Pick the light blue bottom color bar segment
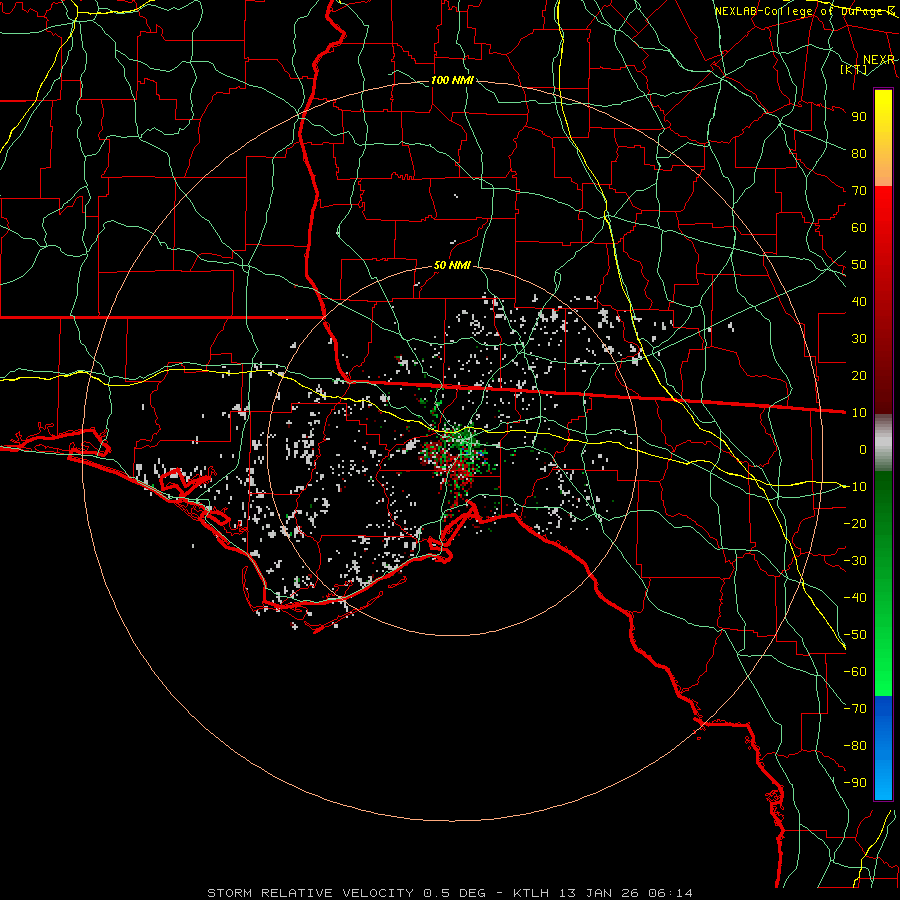The height and width of the screenshot is (900, 900). 883,781
